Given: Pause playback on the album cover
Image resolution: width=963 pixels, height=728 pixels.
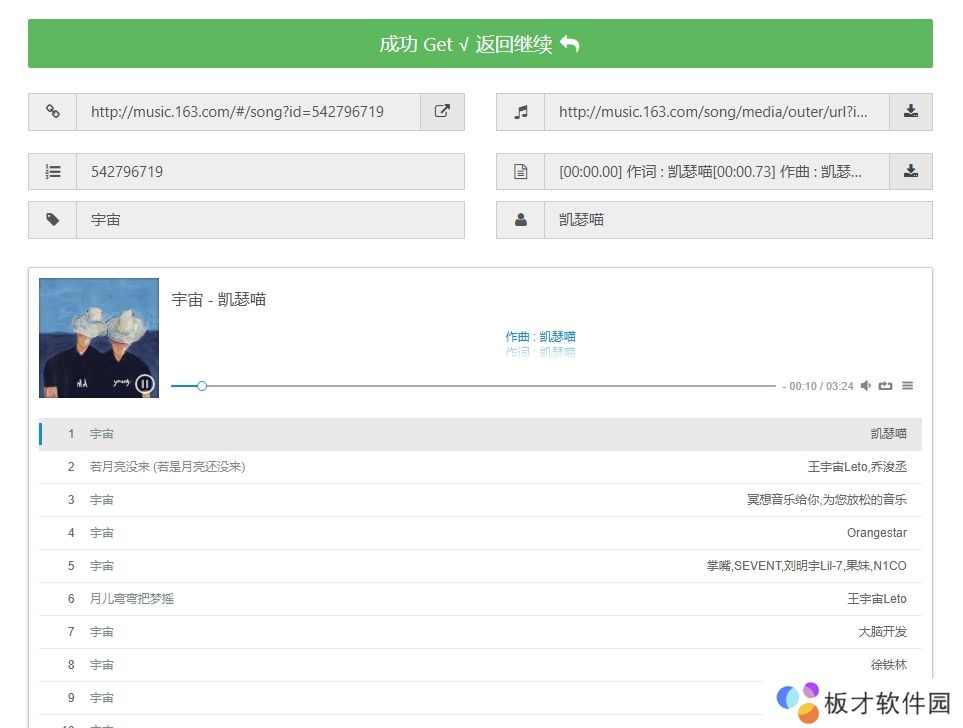Looking at the screenshot, I should [x=145, y=383].
